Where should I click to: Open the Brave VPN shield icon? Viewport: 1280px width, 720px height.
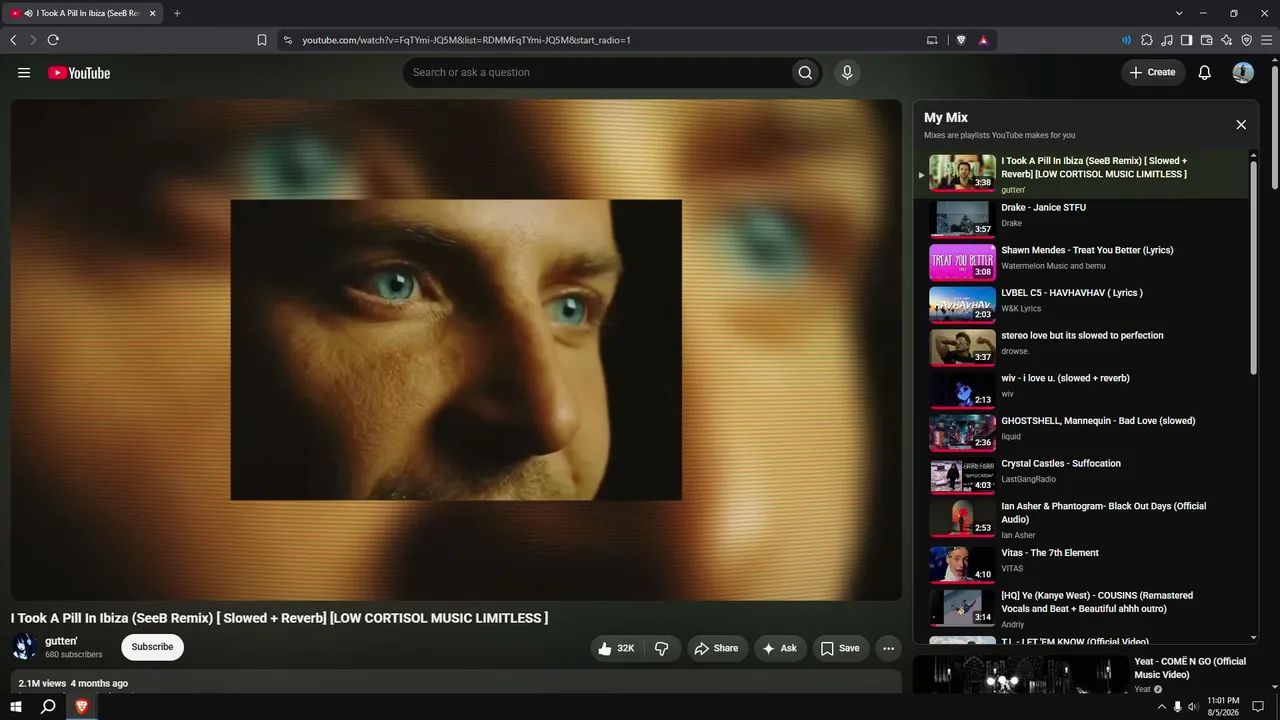pos(1247,40)
